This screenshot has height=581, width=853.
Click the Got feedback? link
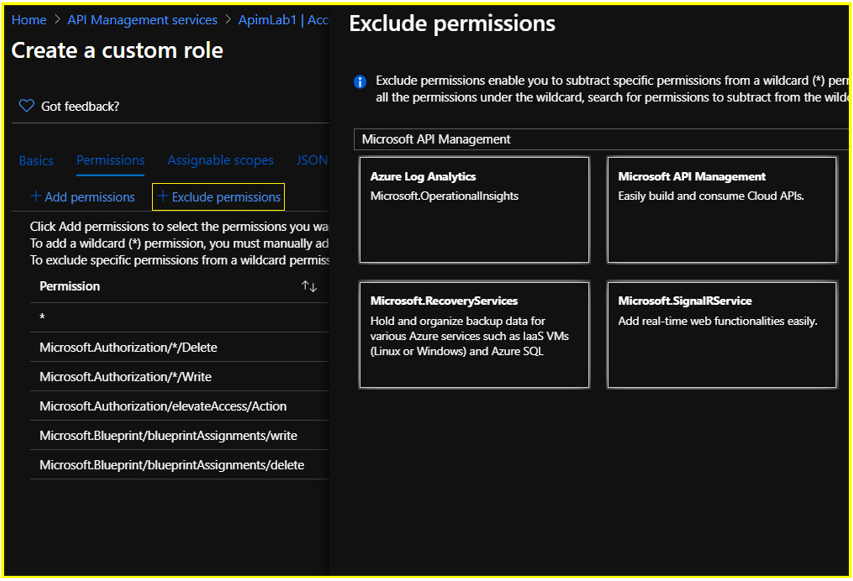(80, 106)
